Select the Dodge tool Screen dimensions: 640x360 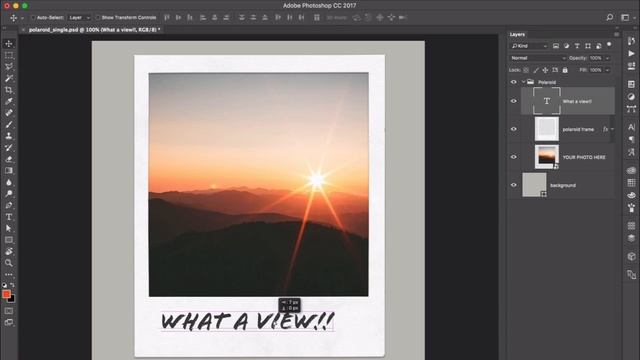9,193
